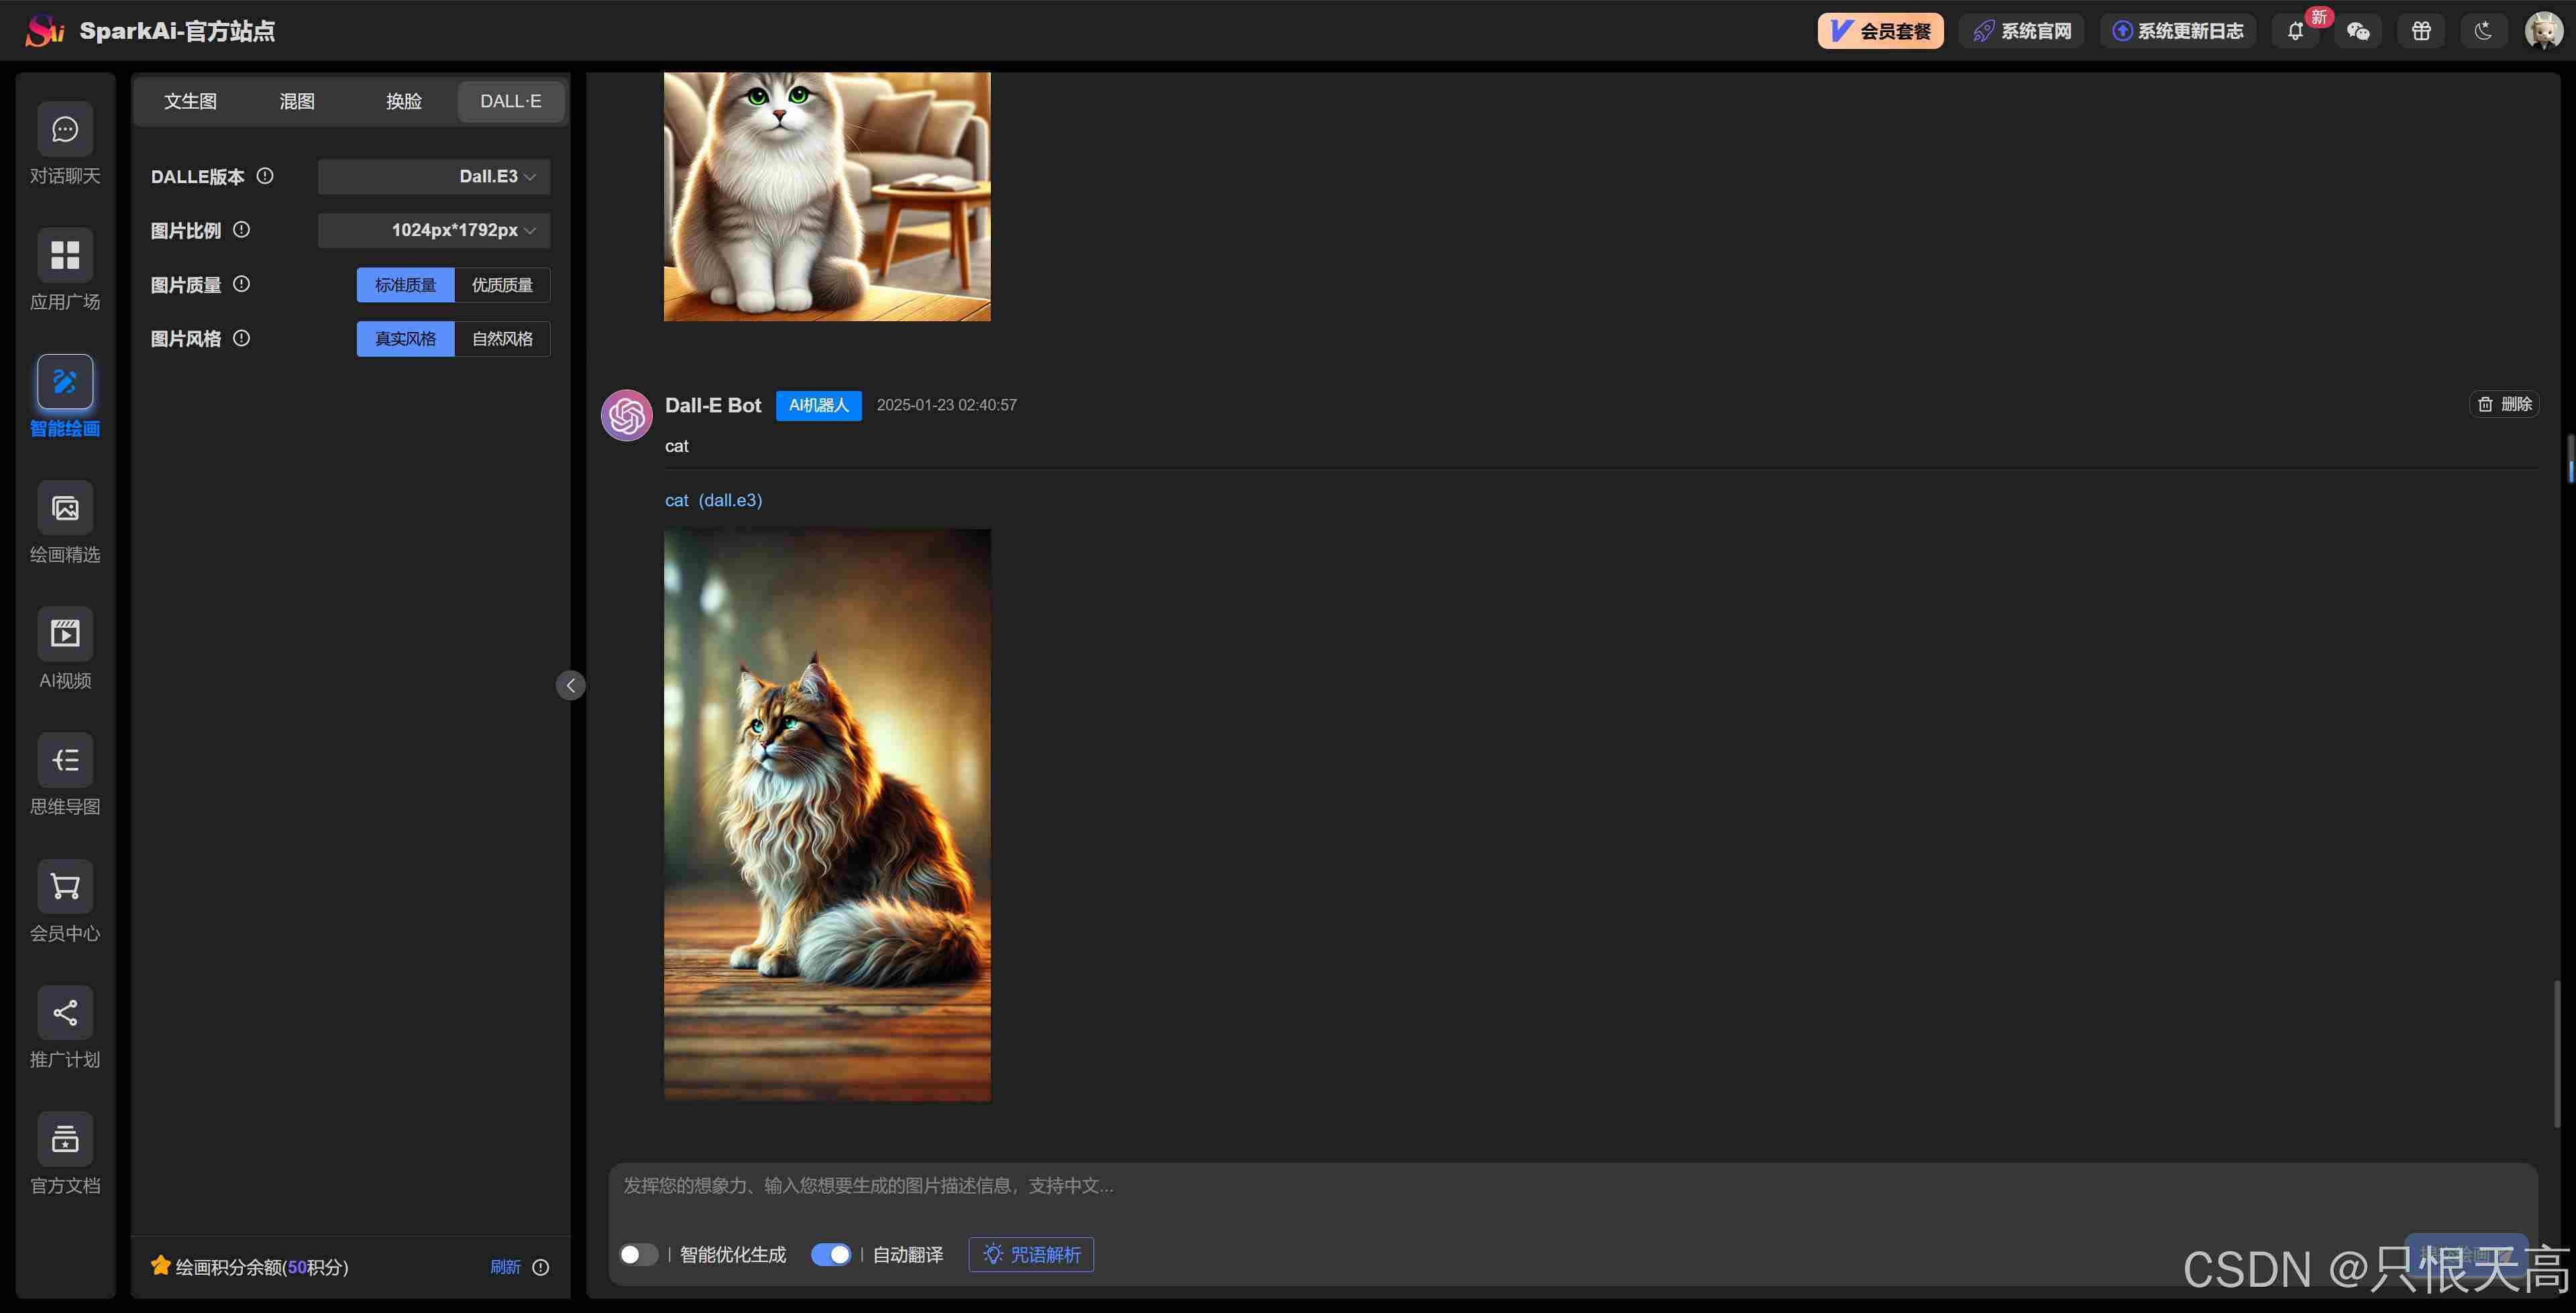Switch to the 文生图 tab

point(190,101)
